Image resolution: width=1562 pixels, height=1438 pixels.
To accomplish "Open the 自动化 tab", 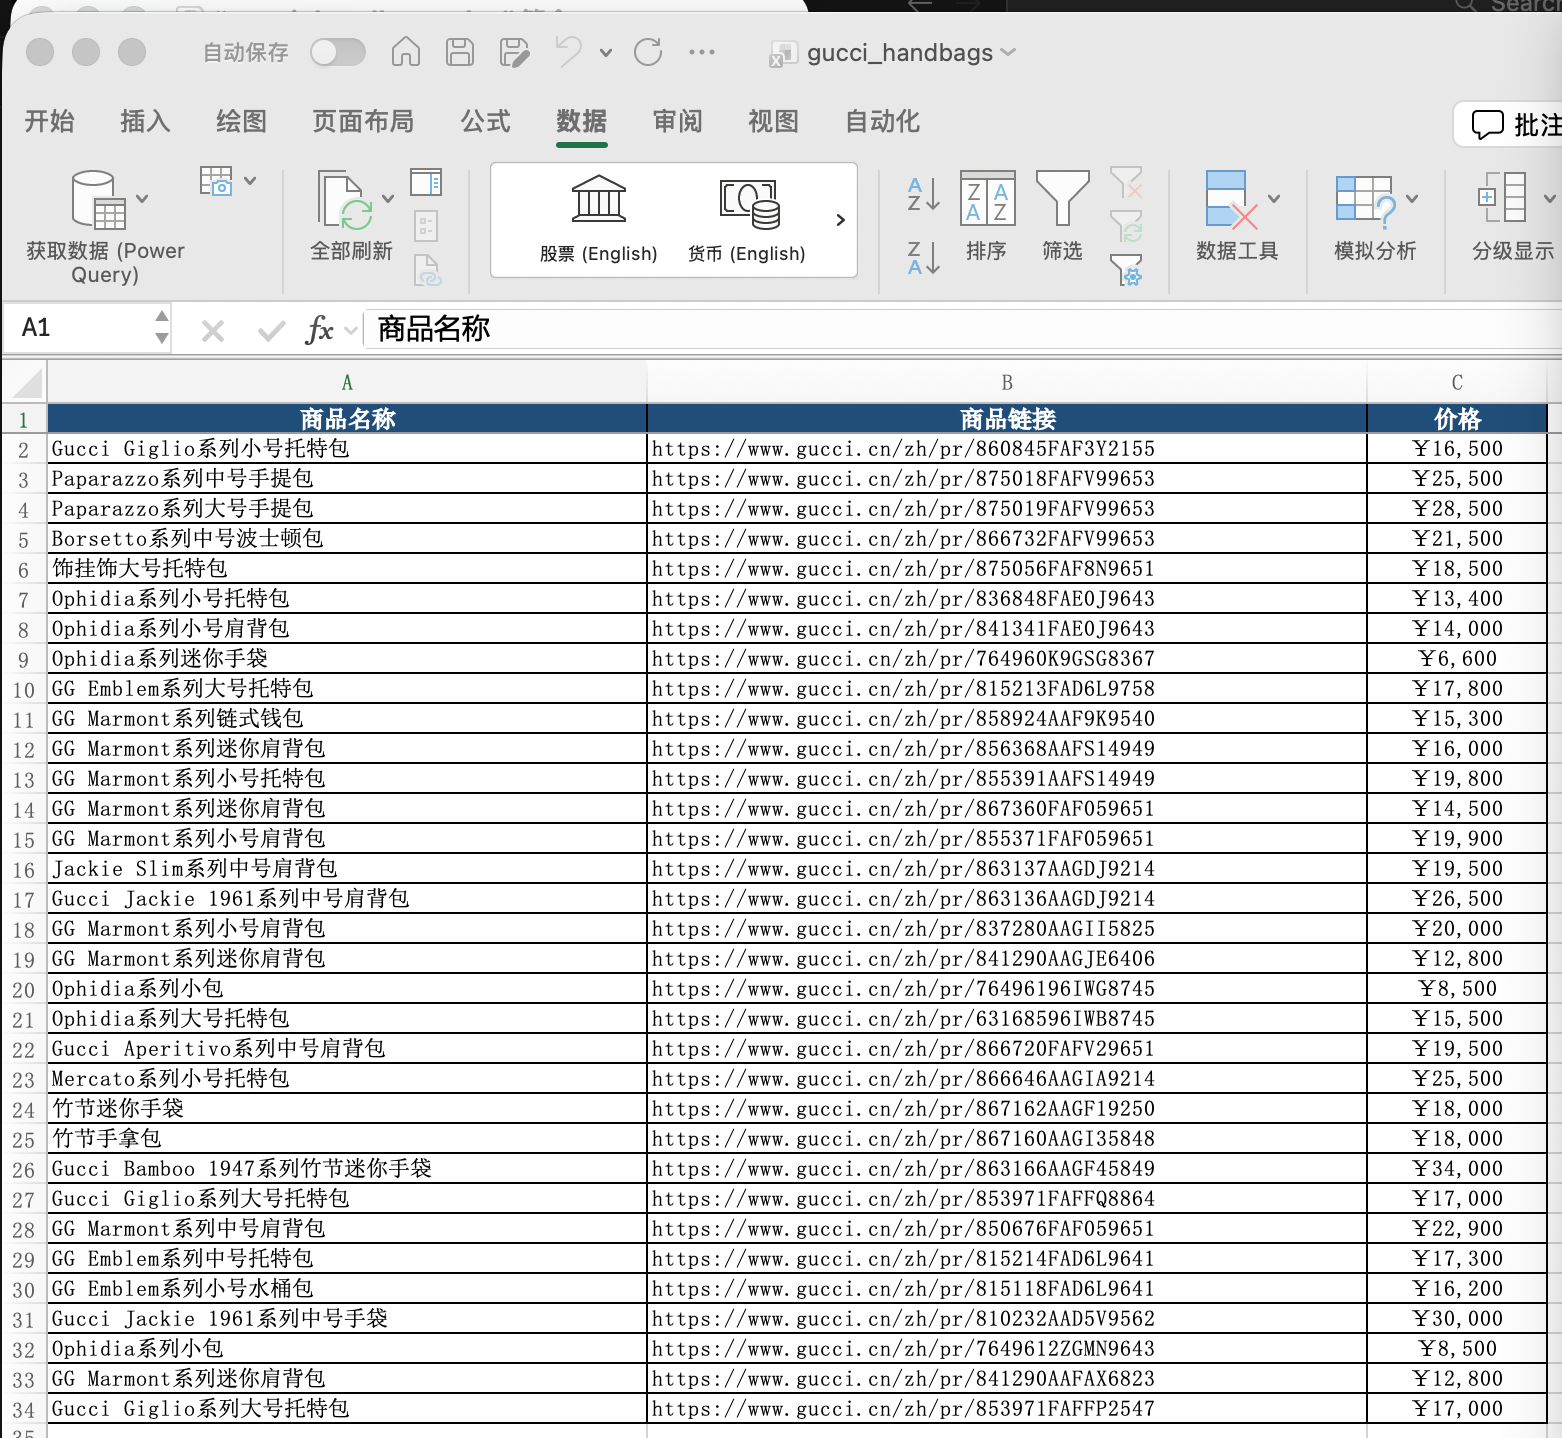I will (882, 122).
